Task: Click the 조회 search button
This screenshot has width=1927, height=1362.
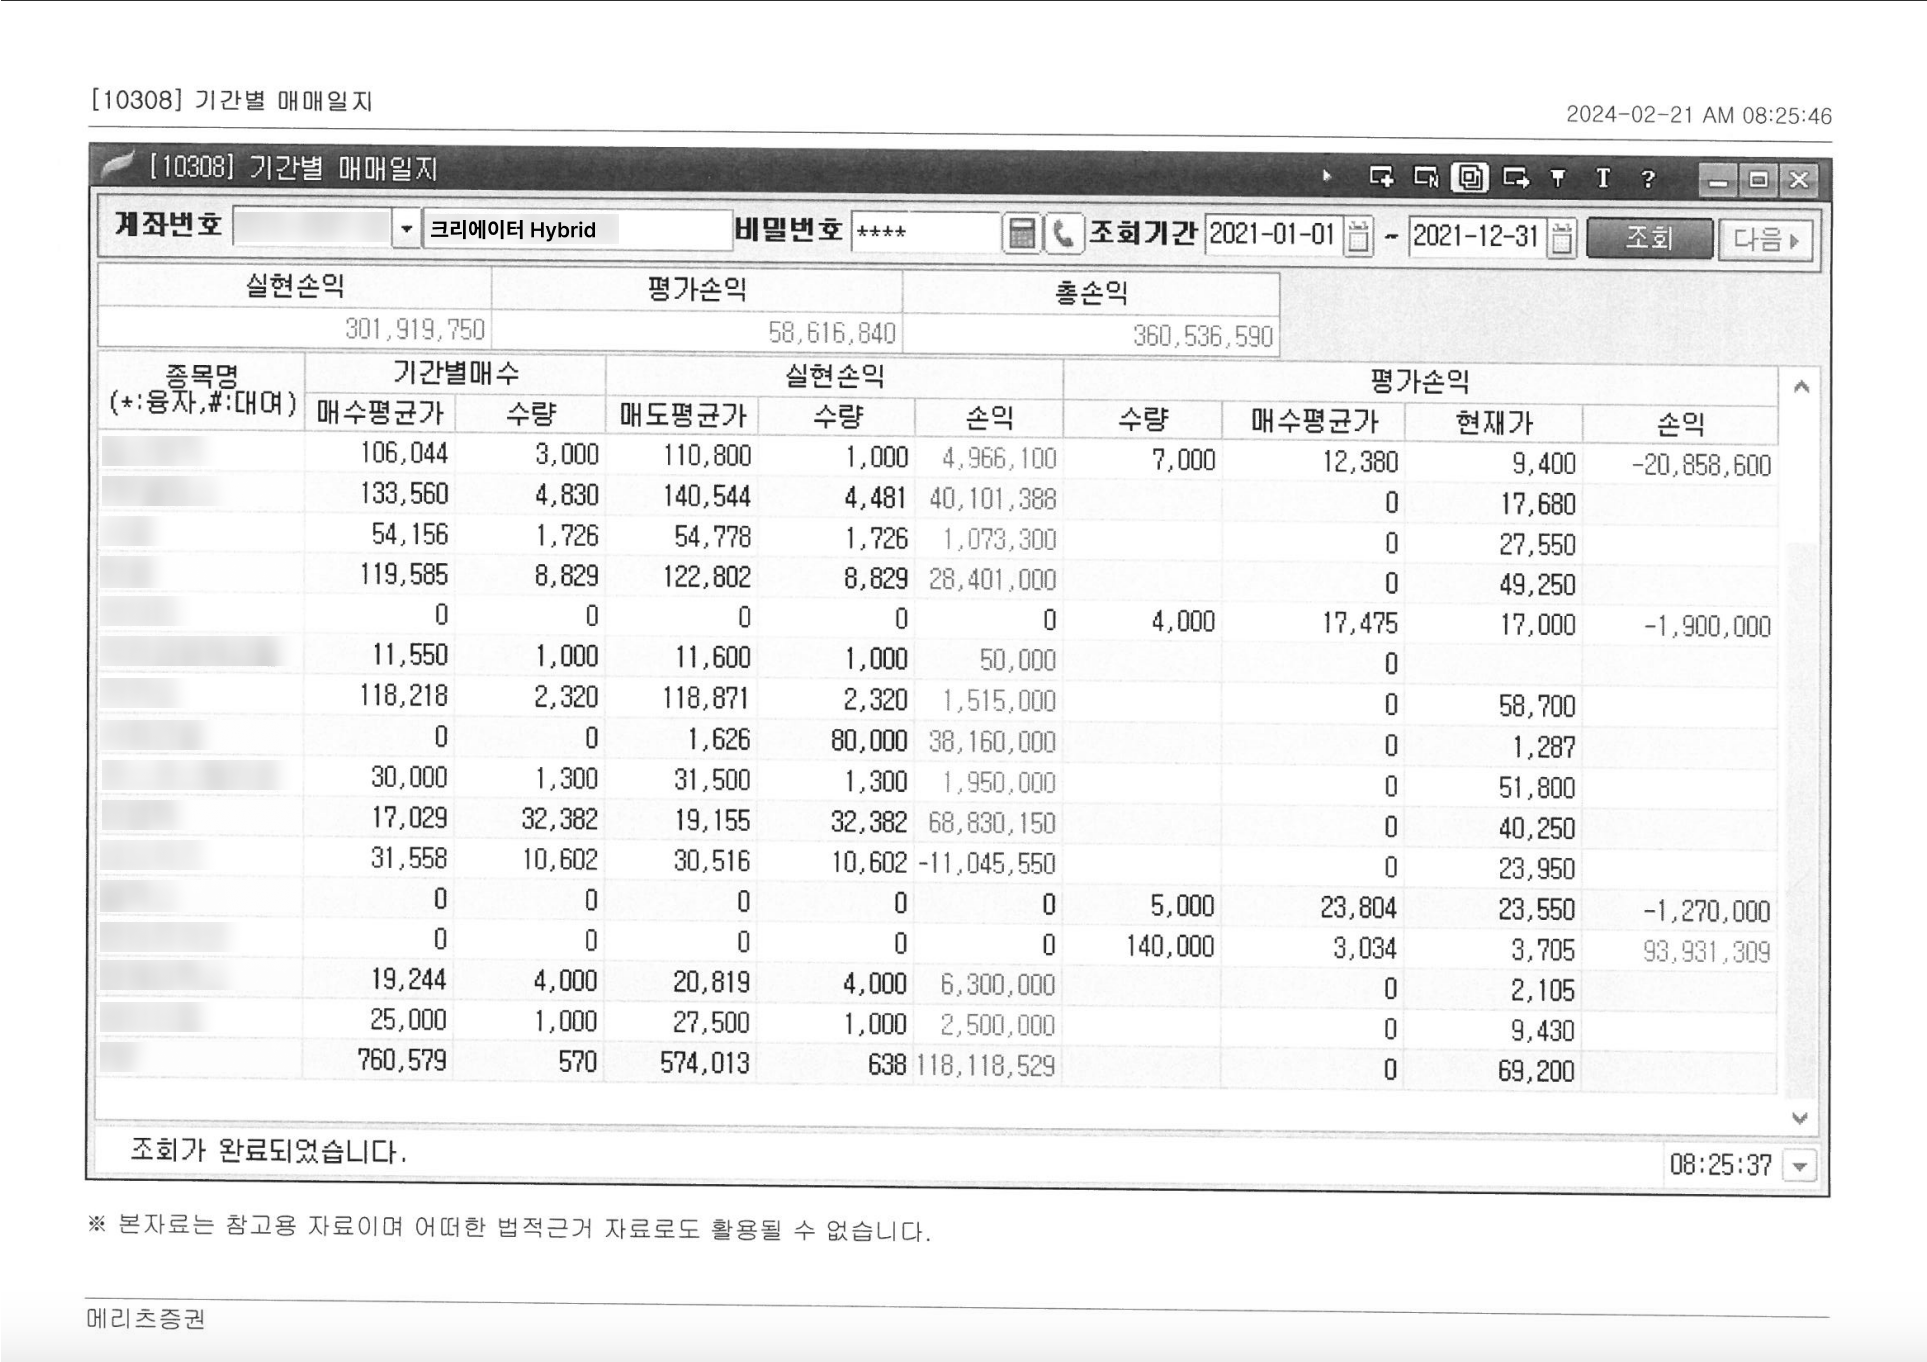Action: [1649, 238]
